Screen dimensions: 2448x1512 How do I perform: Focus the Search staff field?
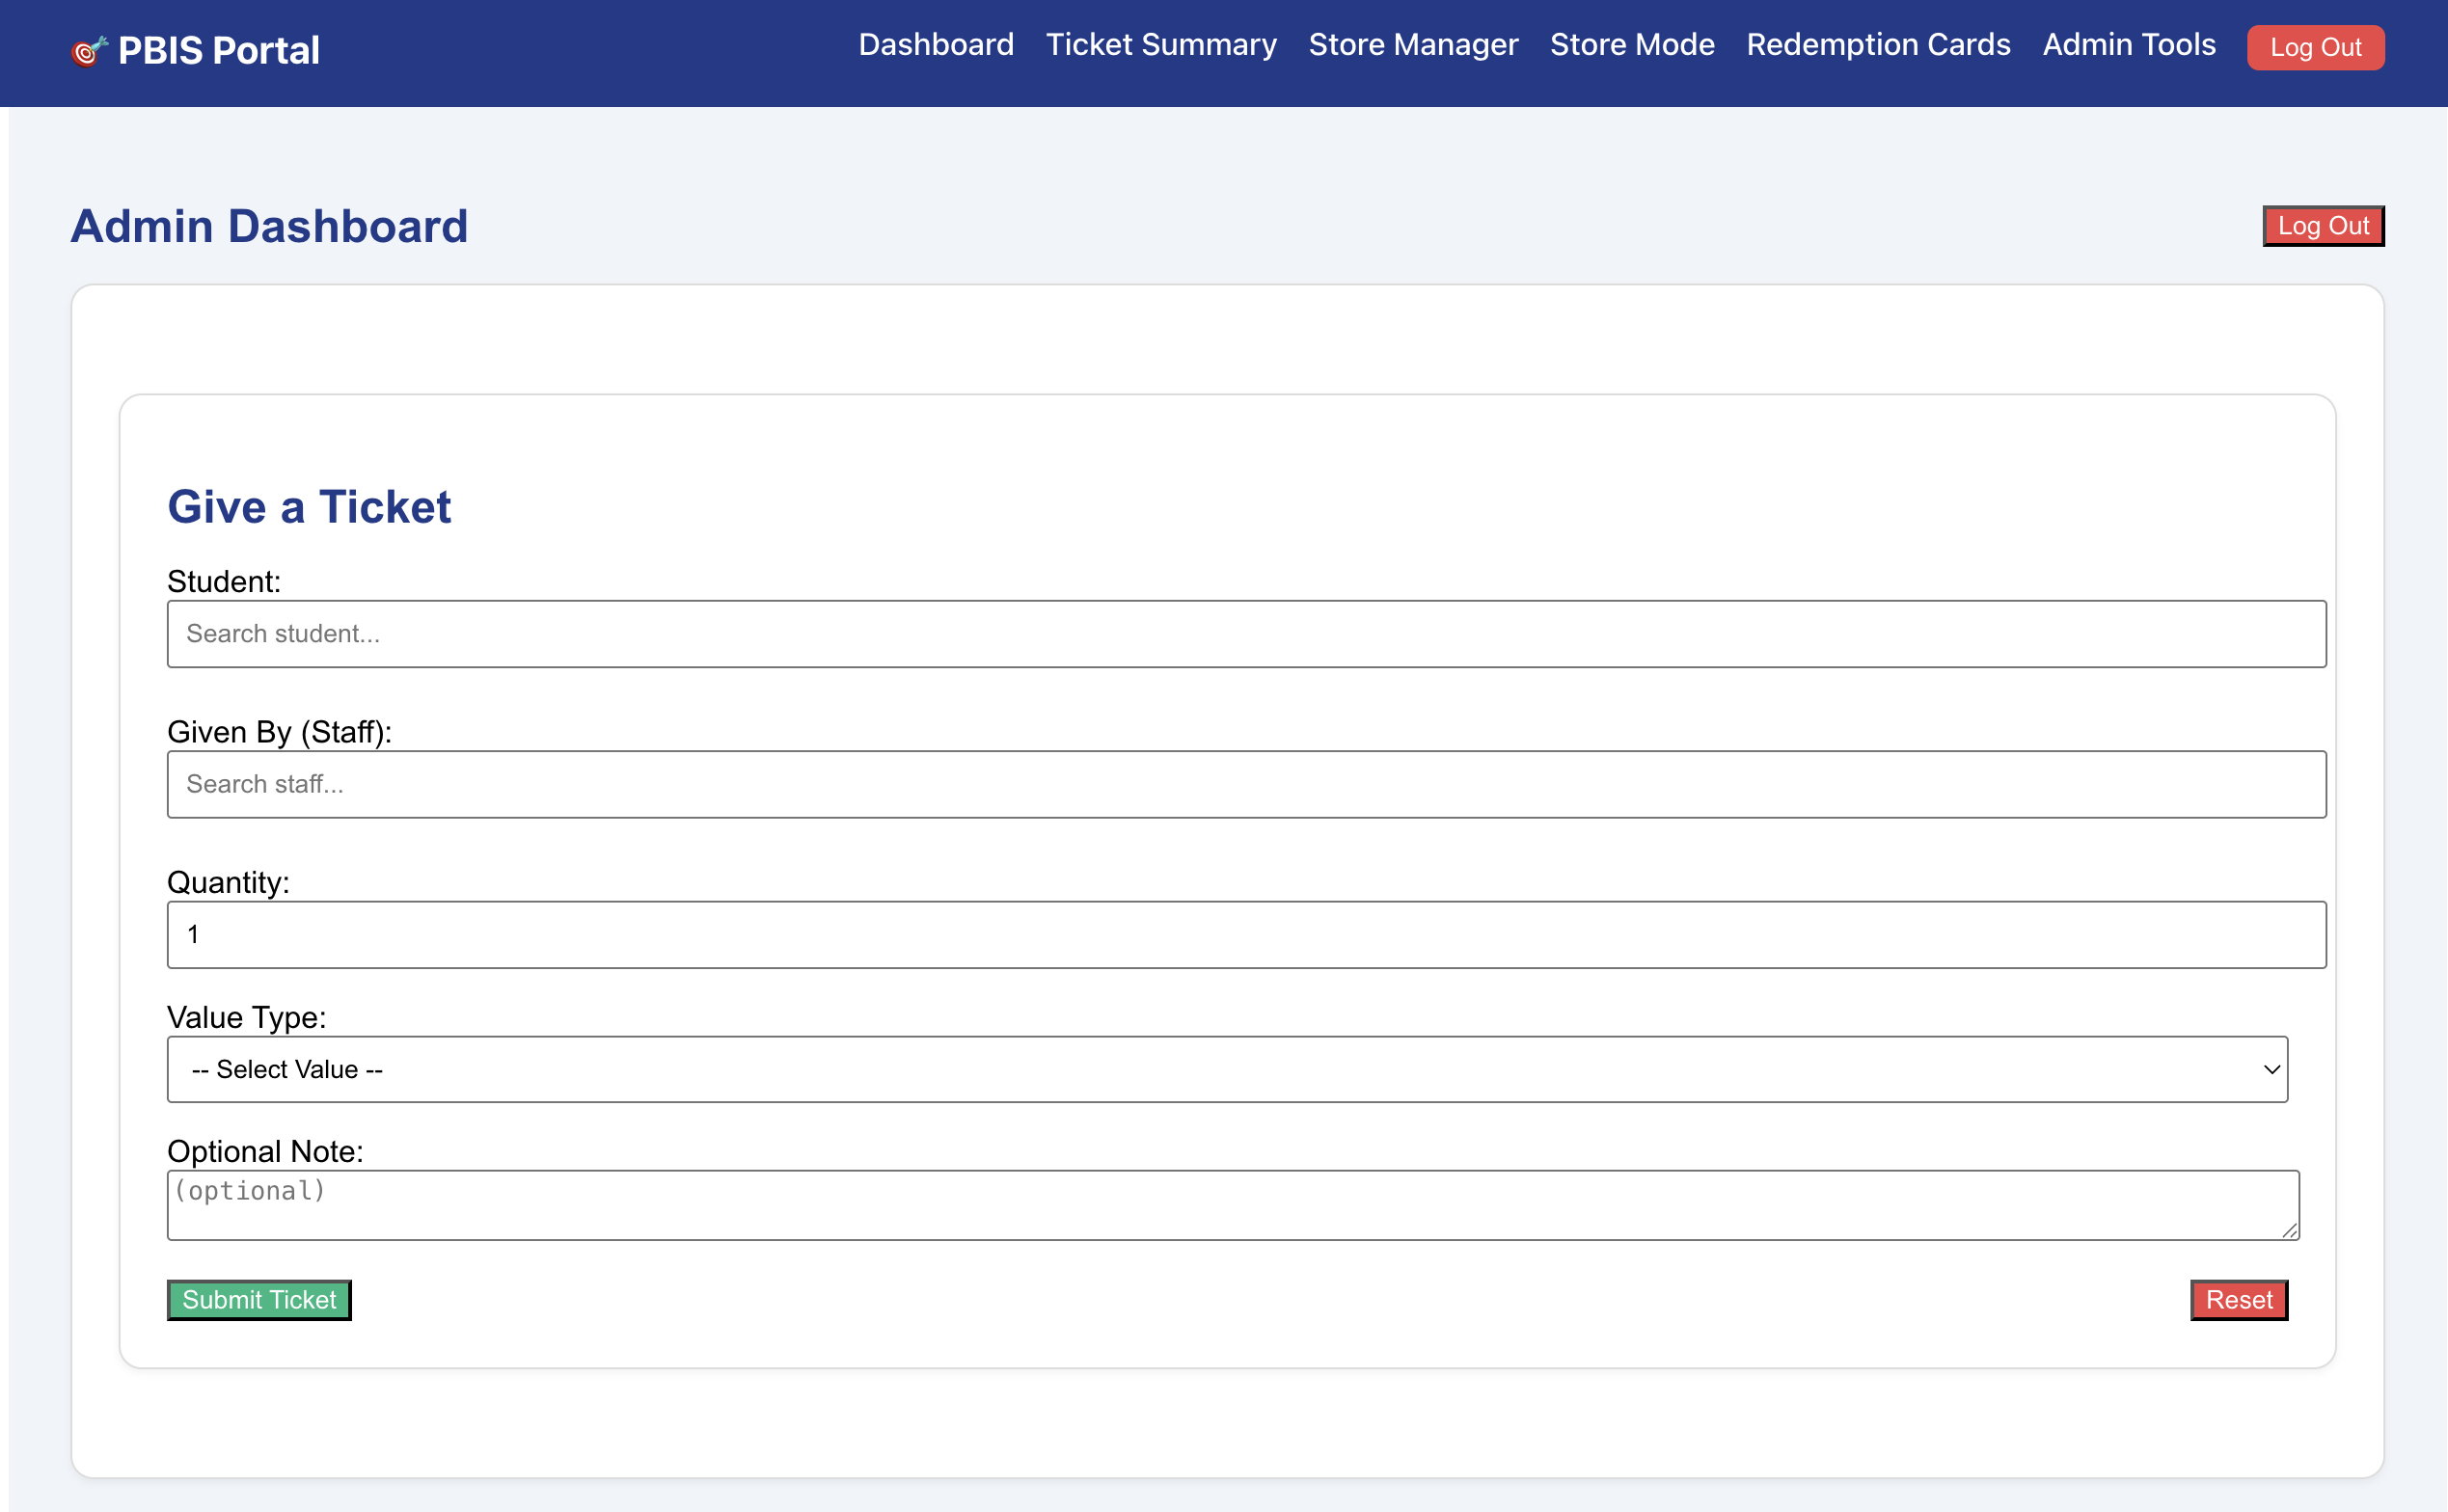click(x=1246, y=784)
